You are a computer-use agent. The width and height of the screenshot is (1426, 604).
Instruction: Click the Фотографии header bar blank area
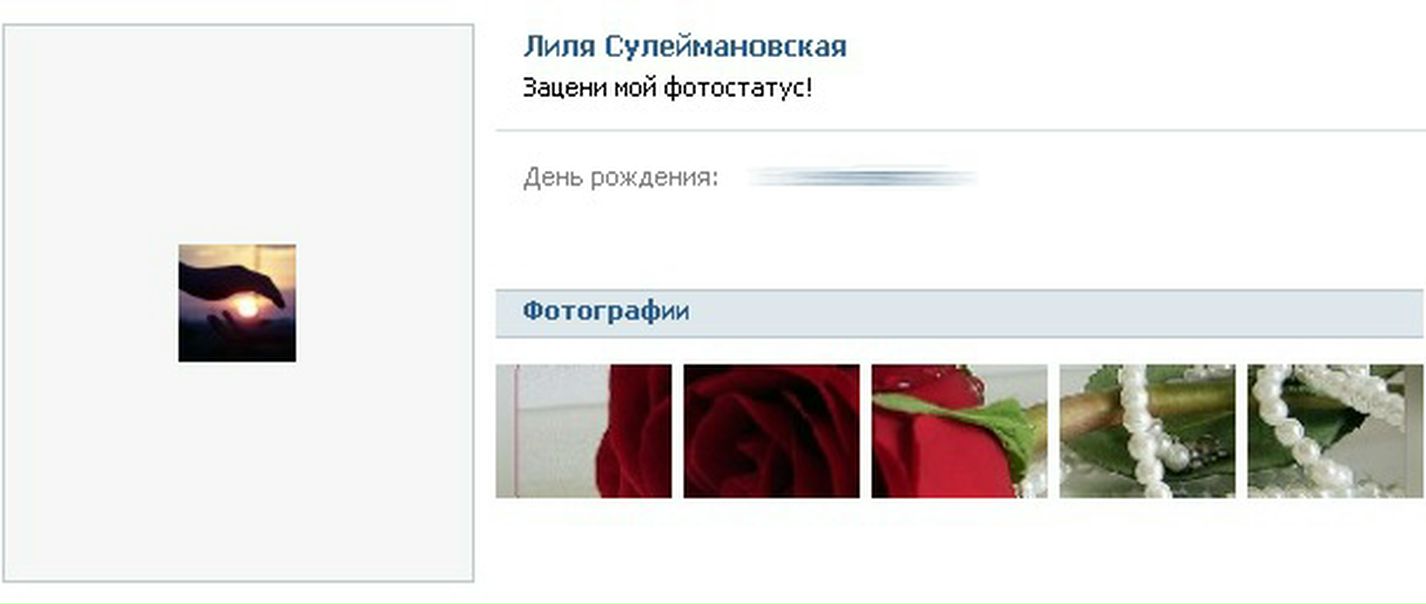tap(1050, 313)
